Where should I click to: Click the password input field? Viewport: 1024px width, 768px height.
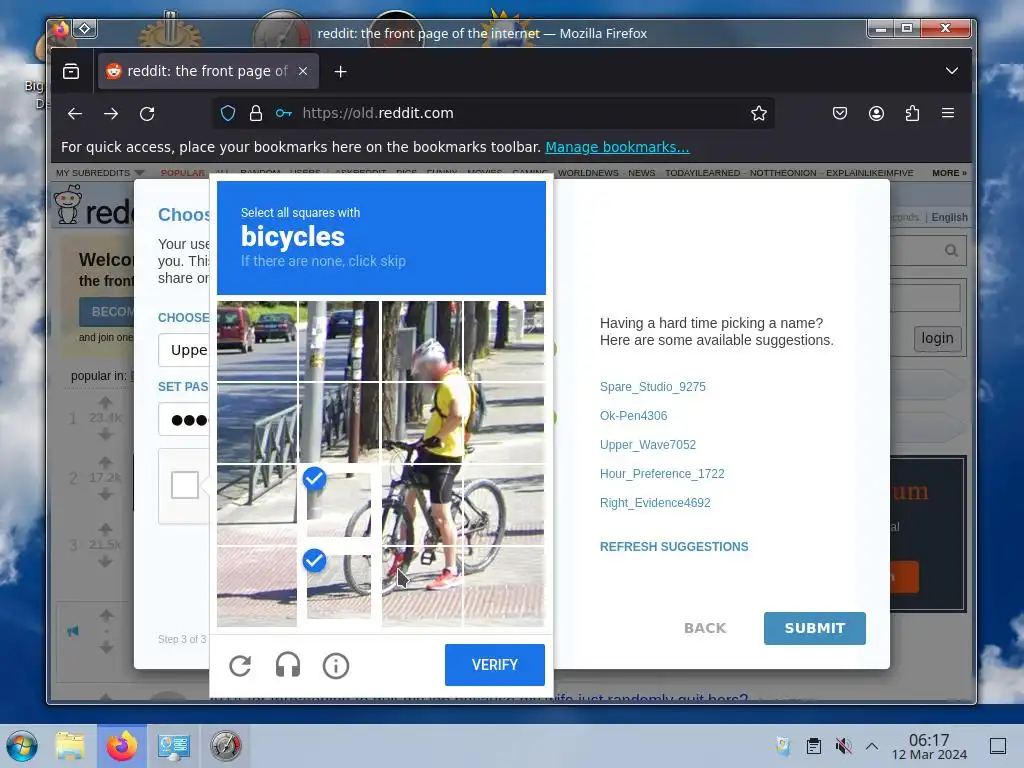point(184,419)
